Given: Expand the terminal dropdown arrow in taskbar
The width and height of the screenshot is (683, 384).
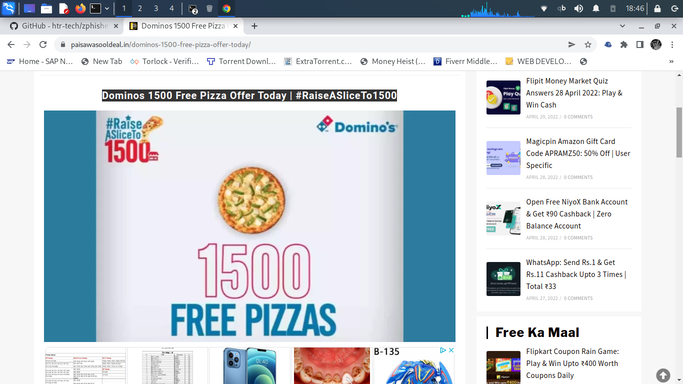Looking at the screenshot, I should [107, 8].
